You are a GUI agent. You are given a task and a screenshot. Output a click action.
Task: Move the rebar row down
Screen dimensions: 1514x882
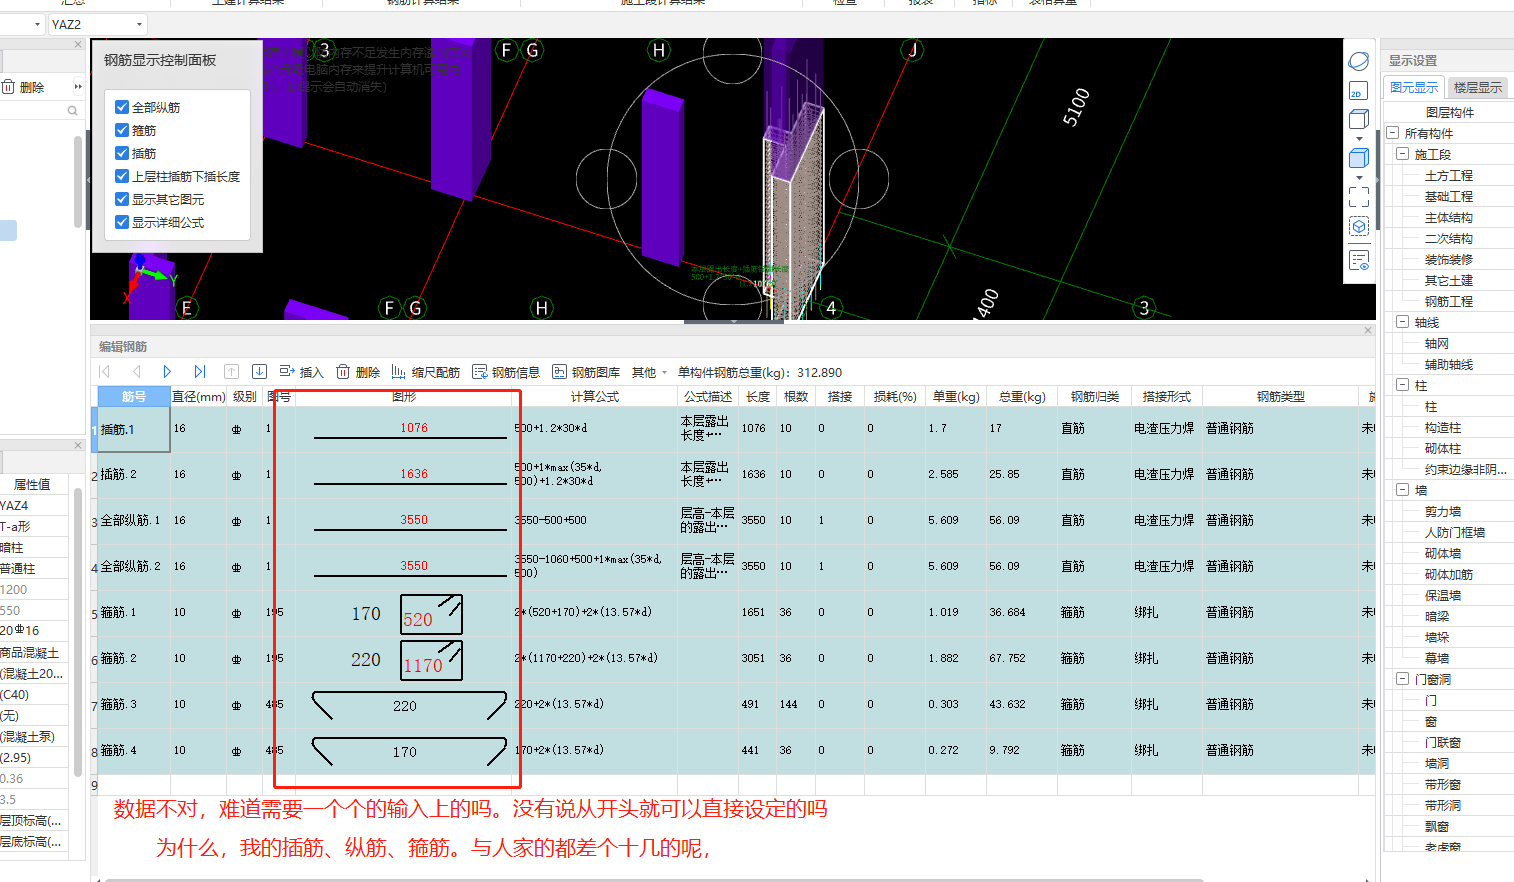click(x=259, y=372)
